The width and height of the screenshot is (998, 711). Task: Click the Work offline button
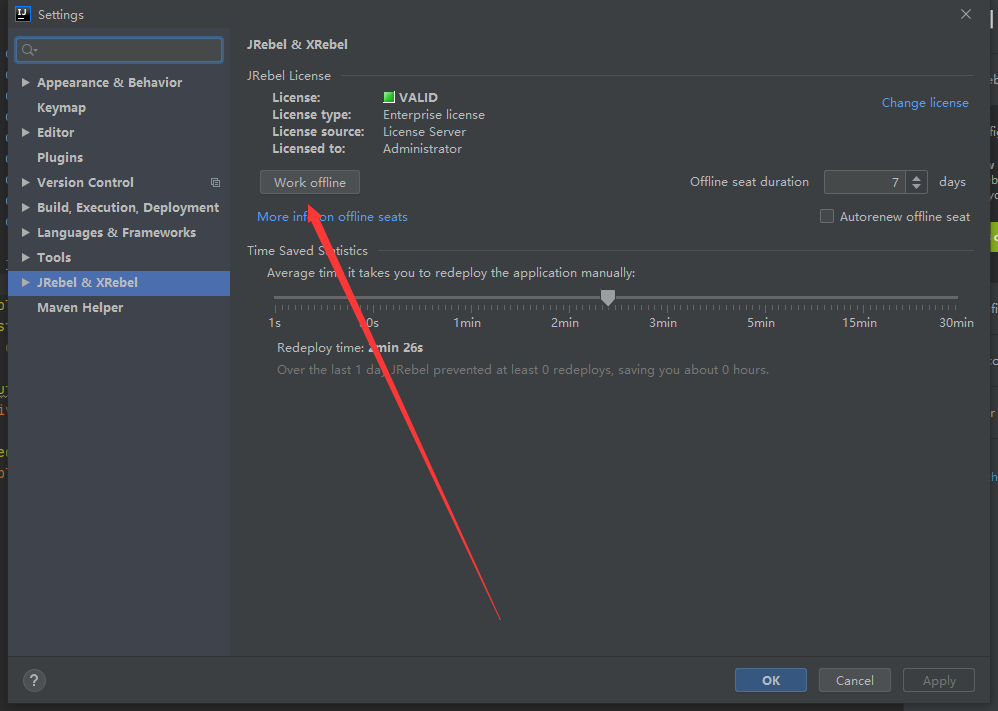click(310, 182)
